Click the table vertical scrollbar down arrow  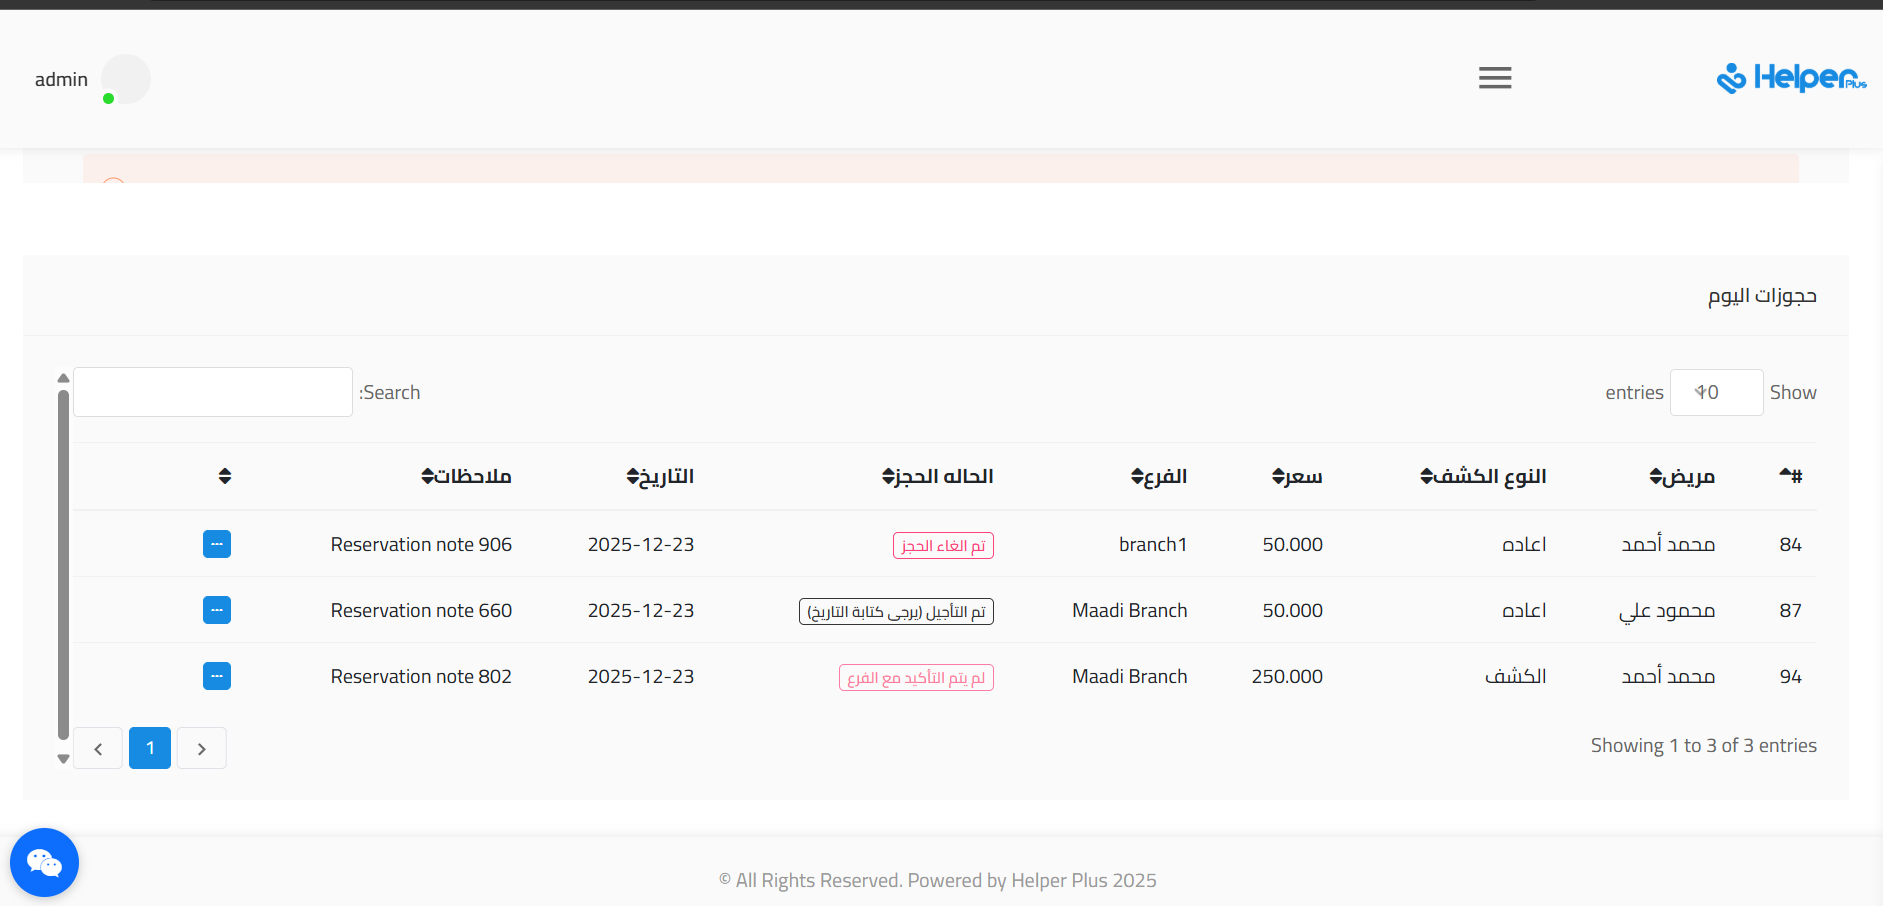pos(63,759)
